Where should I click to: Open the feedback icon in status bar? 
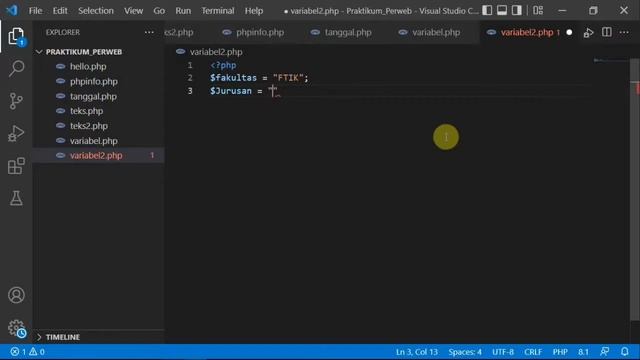(x=604, y=351)
